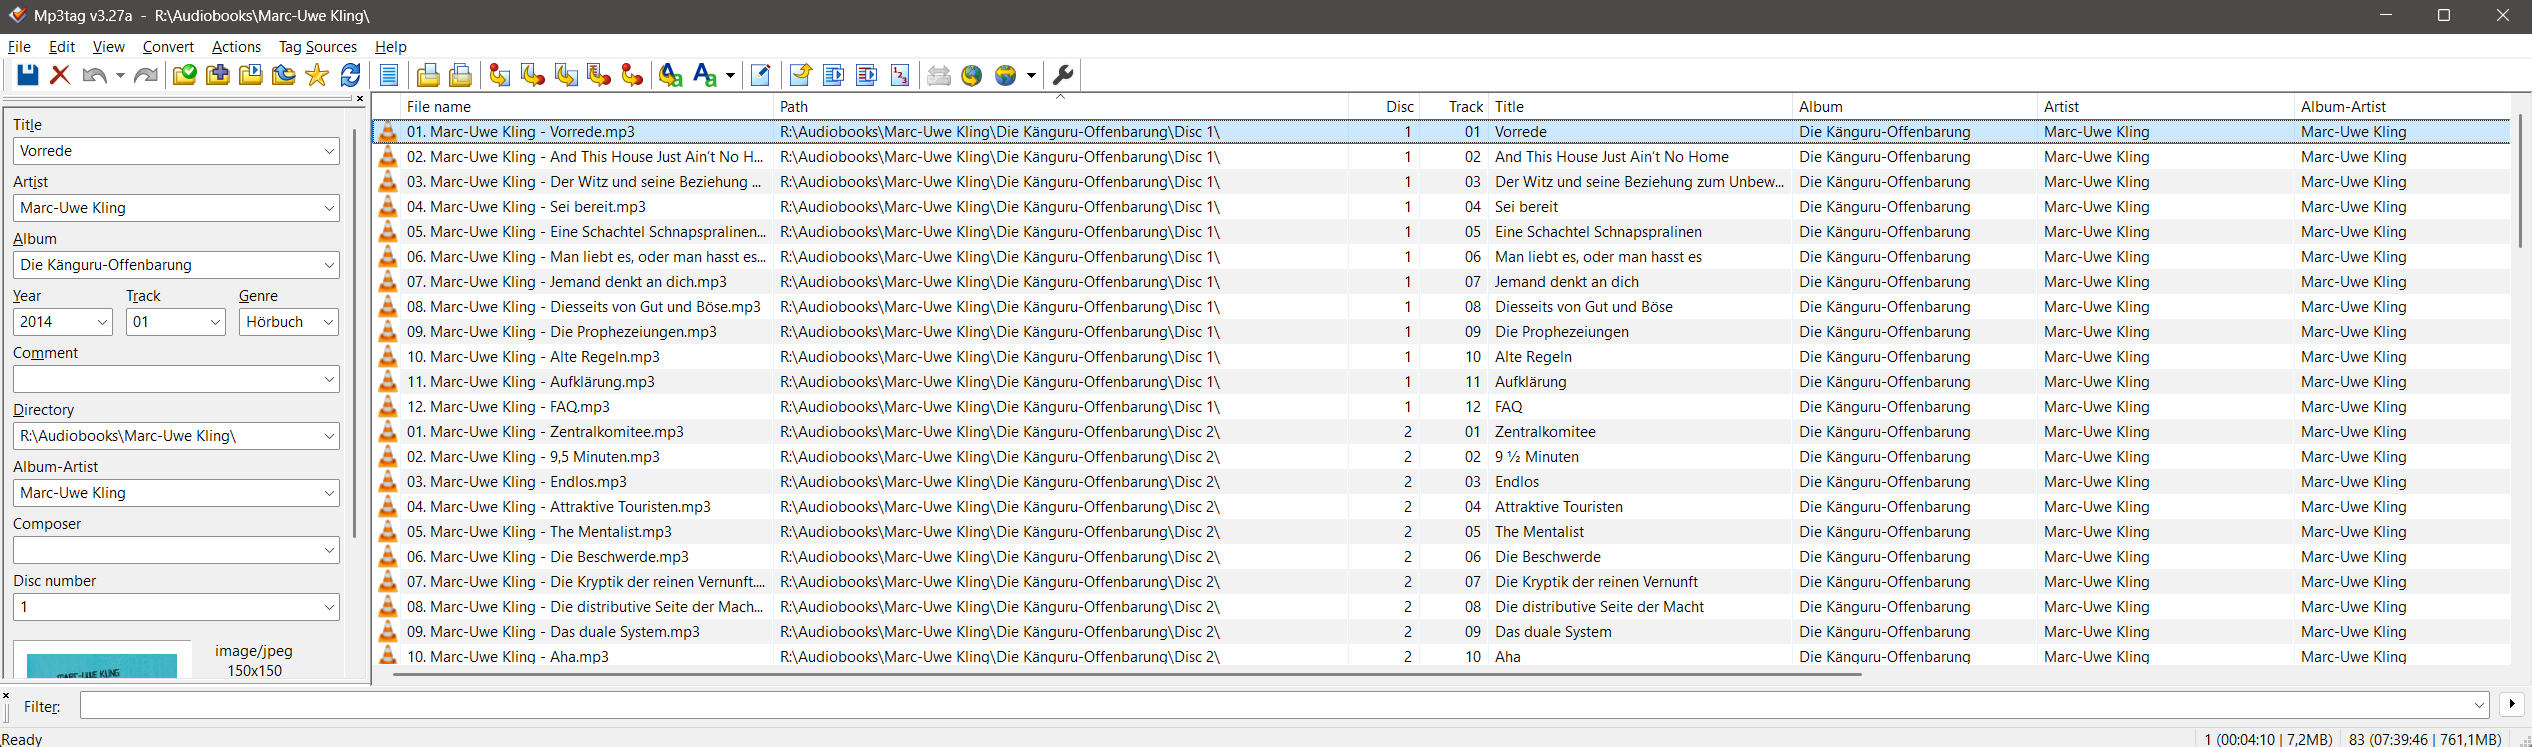Sort by the Disc column header
Viewport: 2532px width, 747px height.
point(1385,107)
